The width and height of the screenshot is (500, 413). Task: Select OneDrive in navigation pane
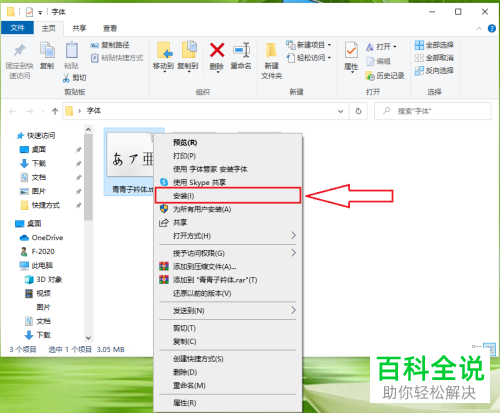tap(41, 238)
